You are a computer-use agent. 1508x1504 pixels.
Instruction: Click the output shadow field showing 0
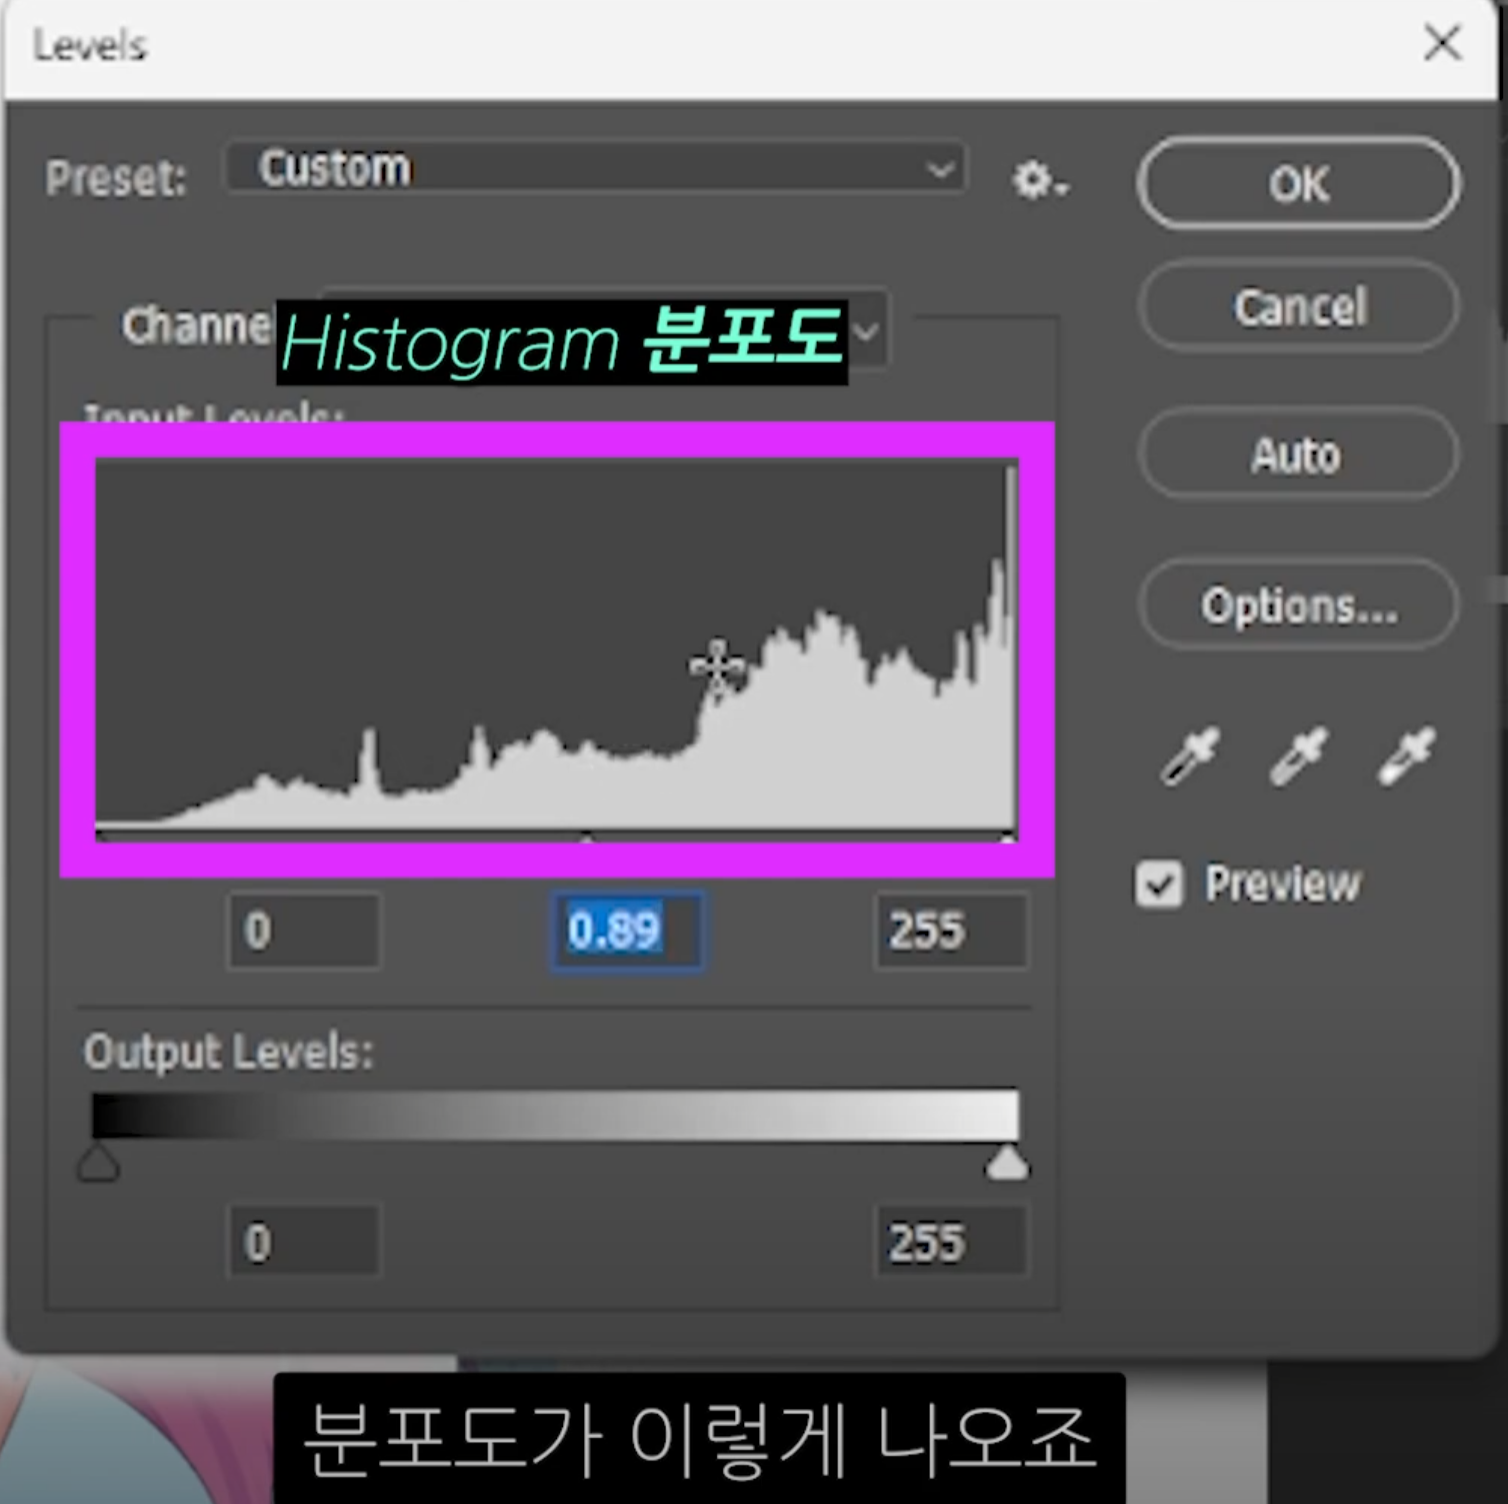coord(304,1242)
